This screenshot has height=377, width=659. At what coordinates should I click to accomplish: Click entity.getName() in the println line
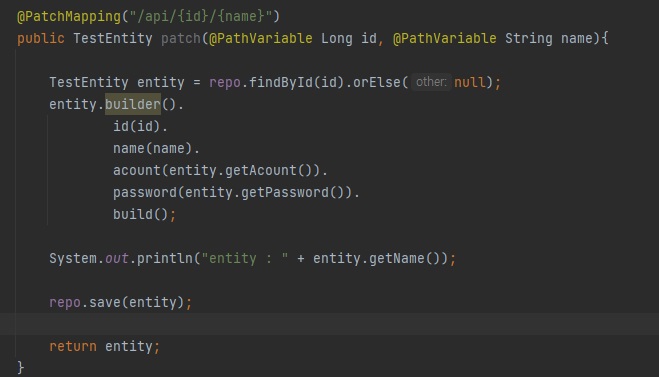376,258
